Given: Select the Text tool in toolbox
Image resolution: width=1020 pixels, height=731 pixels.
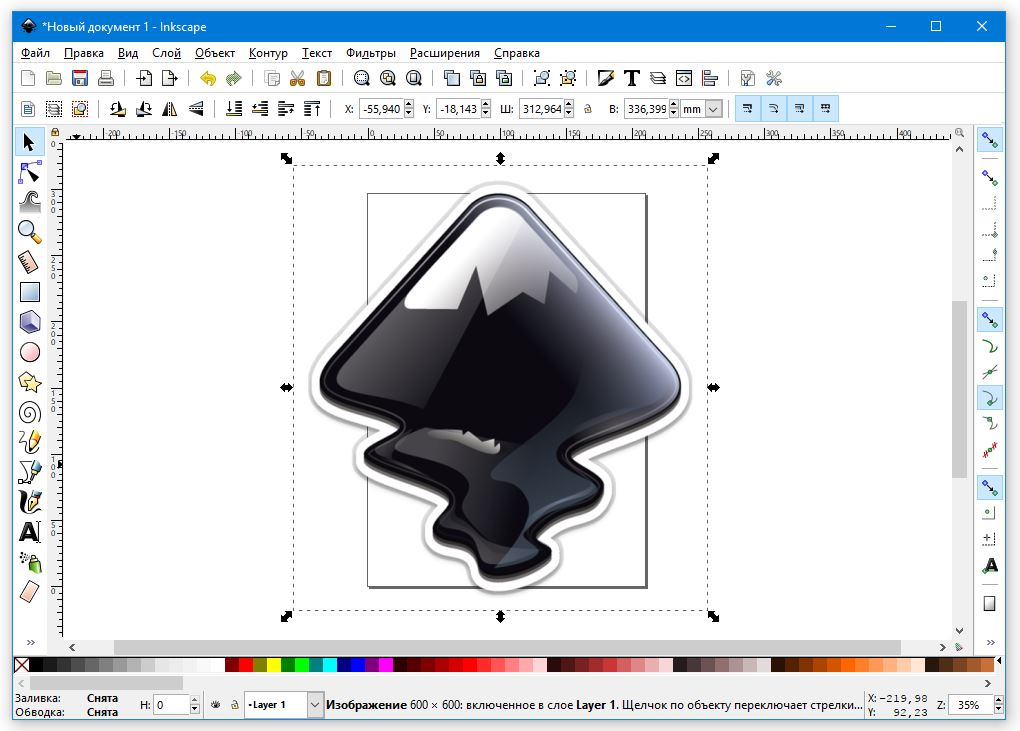Looking at the screenshot, I should tap(29, 532).
